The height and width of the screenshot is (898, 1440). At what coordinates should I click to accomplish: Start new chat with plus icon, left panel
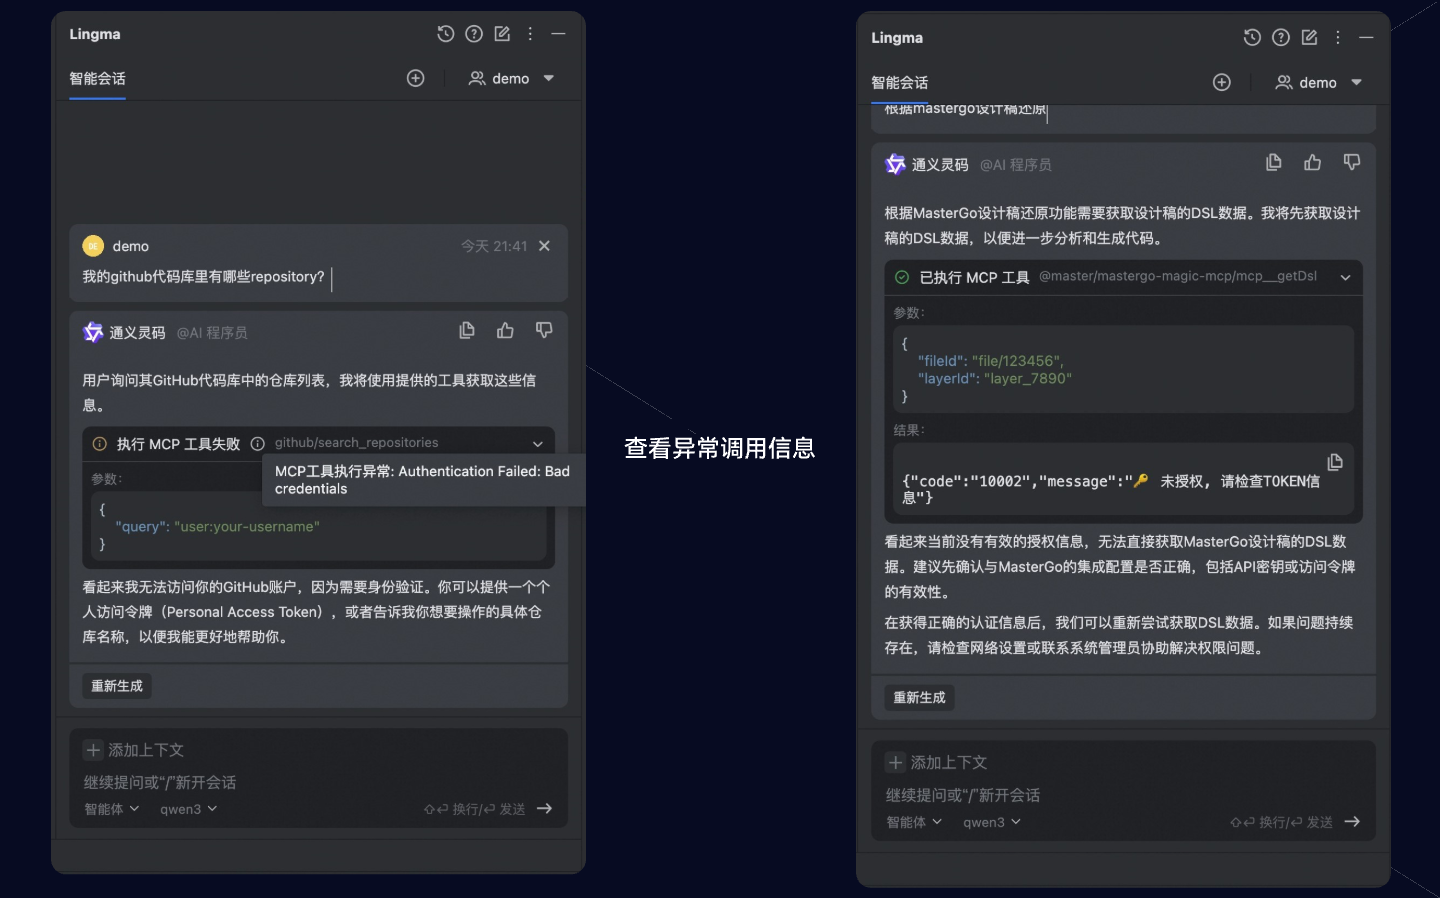click(416, 78)
